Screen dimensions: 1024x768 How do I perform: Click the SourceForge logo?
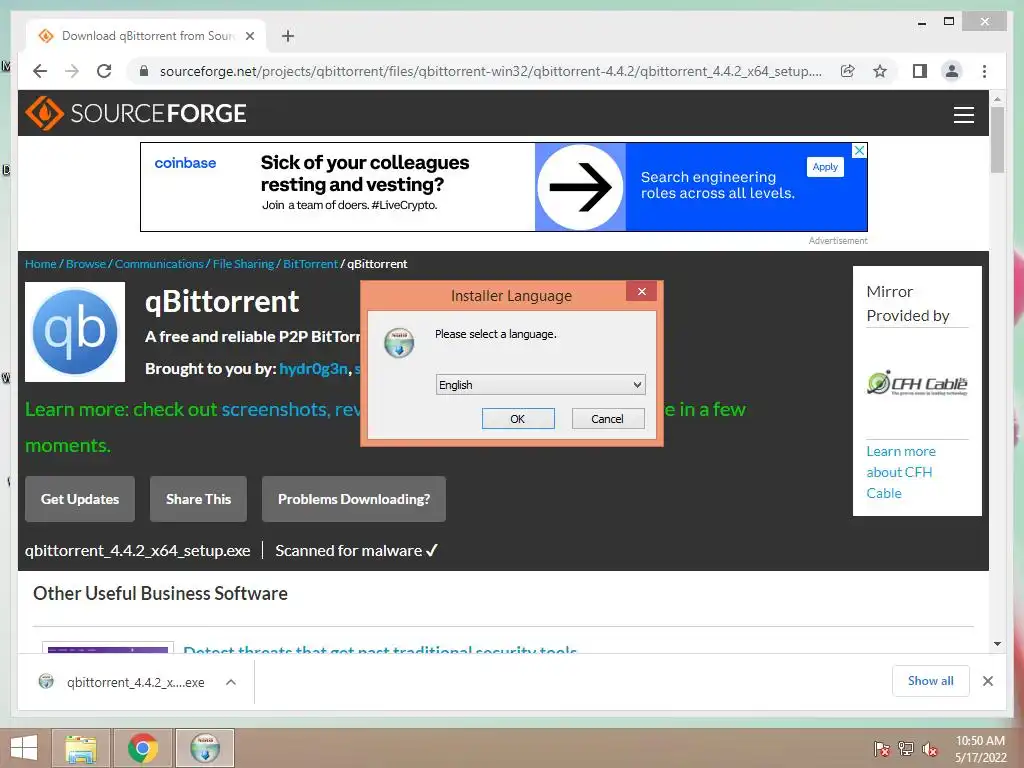136,114
